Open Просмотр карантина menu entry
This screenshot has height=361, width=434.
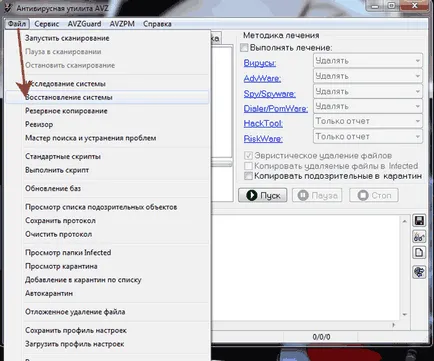(x=107, y=266)
